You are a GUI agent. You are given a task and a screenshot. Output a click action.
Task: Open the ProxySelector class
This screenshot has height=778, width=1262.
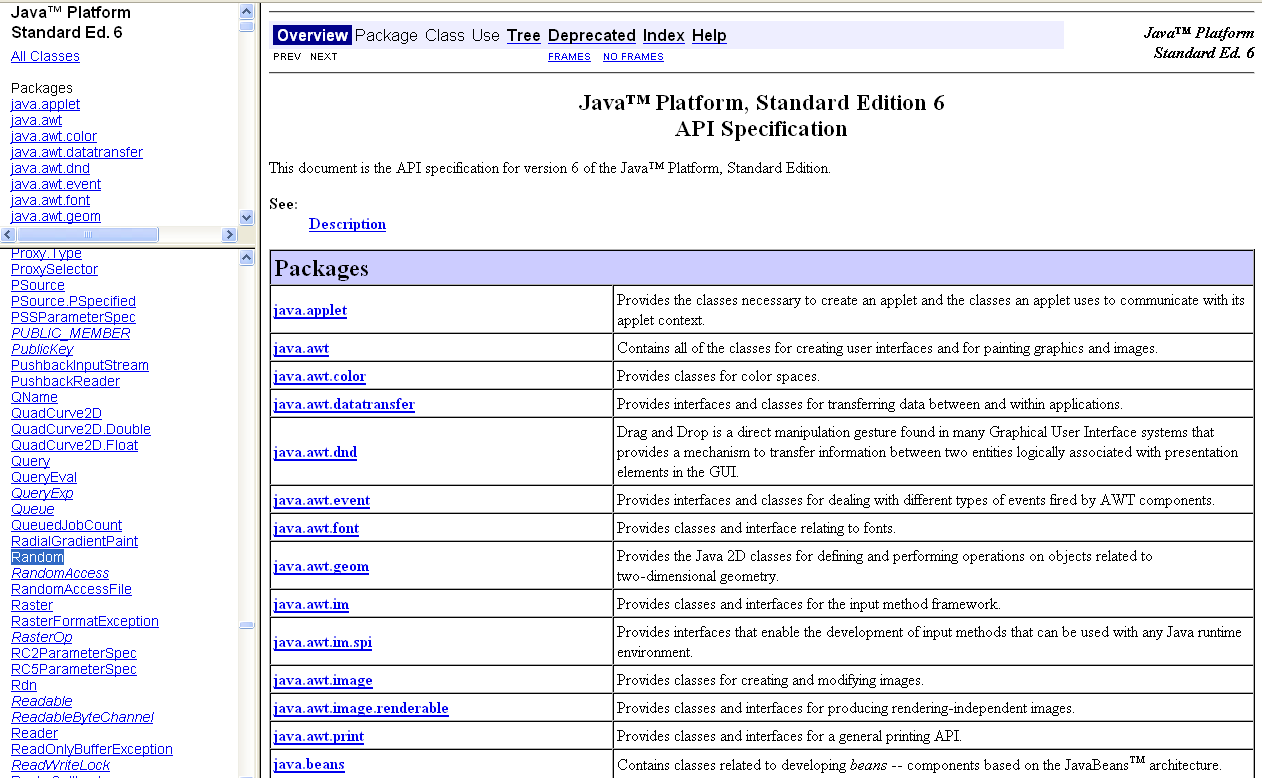coord(55,269)
